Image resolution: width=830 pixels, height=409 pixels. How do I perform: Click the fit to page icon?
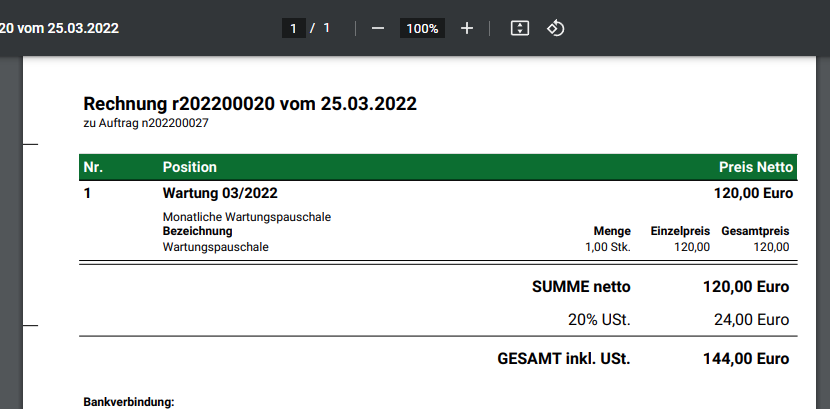[519, 28]
